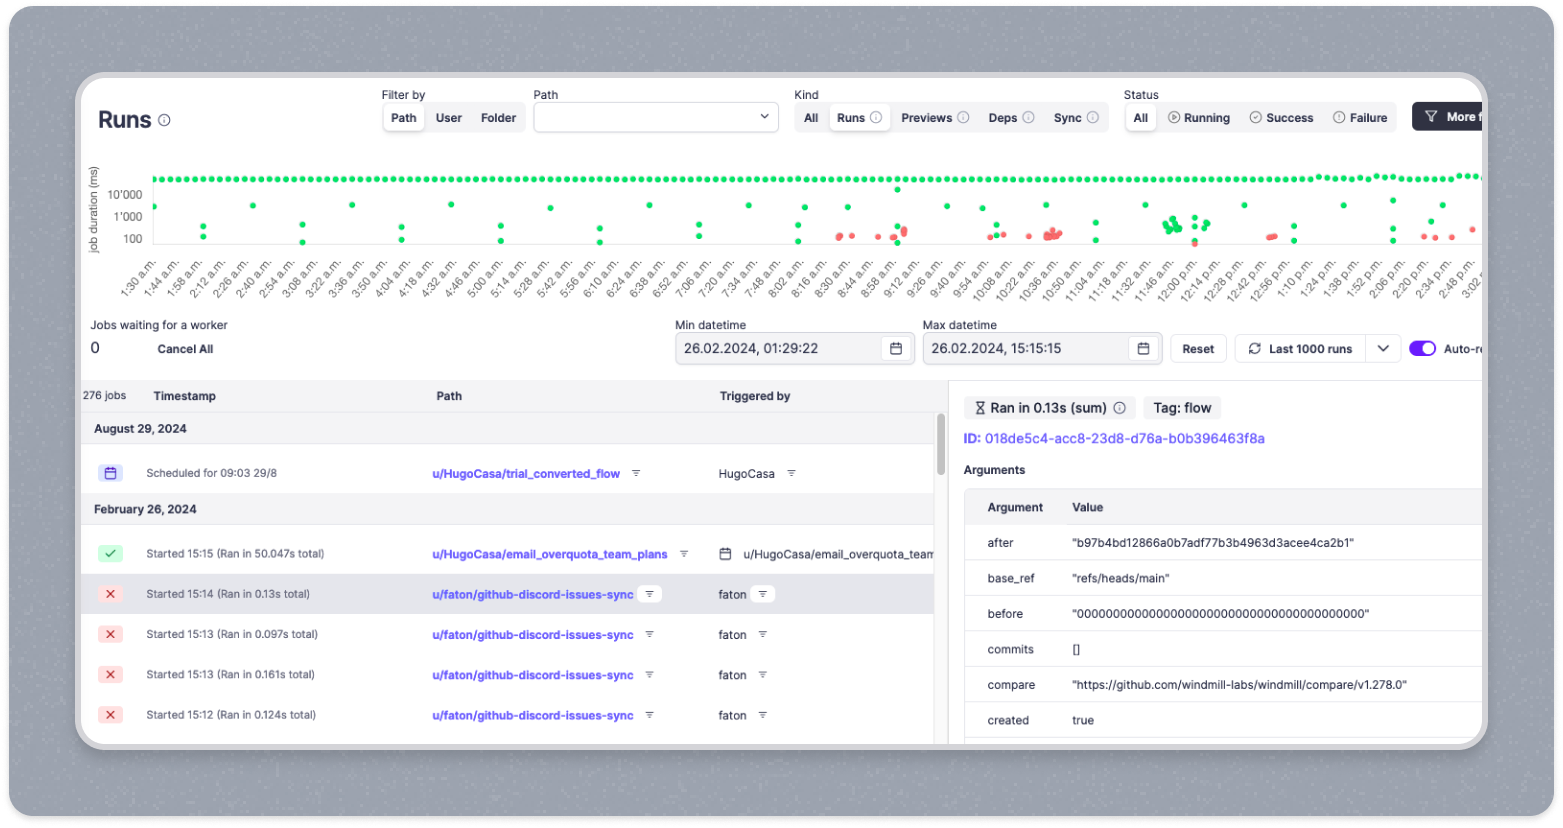Click filter icon beside u/HugoCasa/email_overquota_team_plans path
This screenshot has height=828, width=1563.
tap(684, 554)
